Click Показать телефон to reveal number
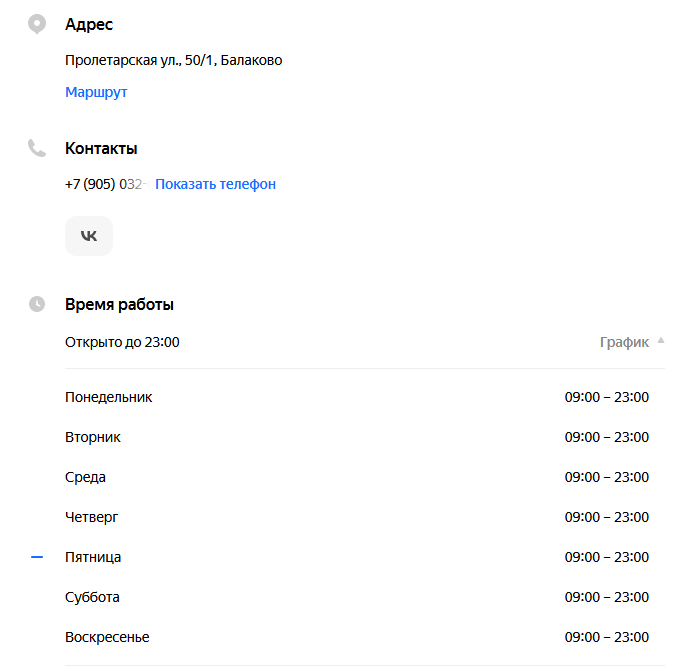Image resolution: width=698 pixels, height=669 pixels. [x=215, y=184]
